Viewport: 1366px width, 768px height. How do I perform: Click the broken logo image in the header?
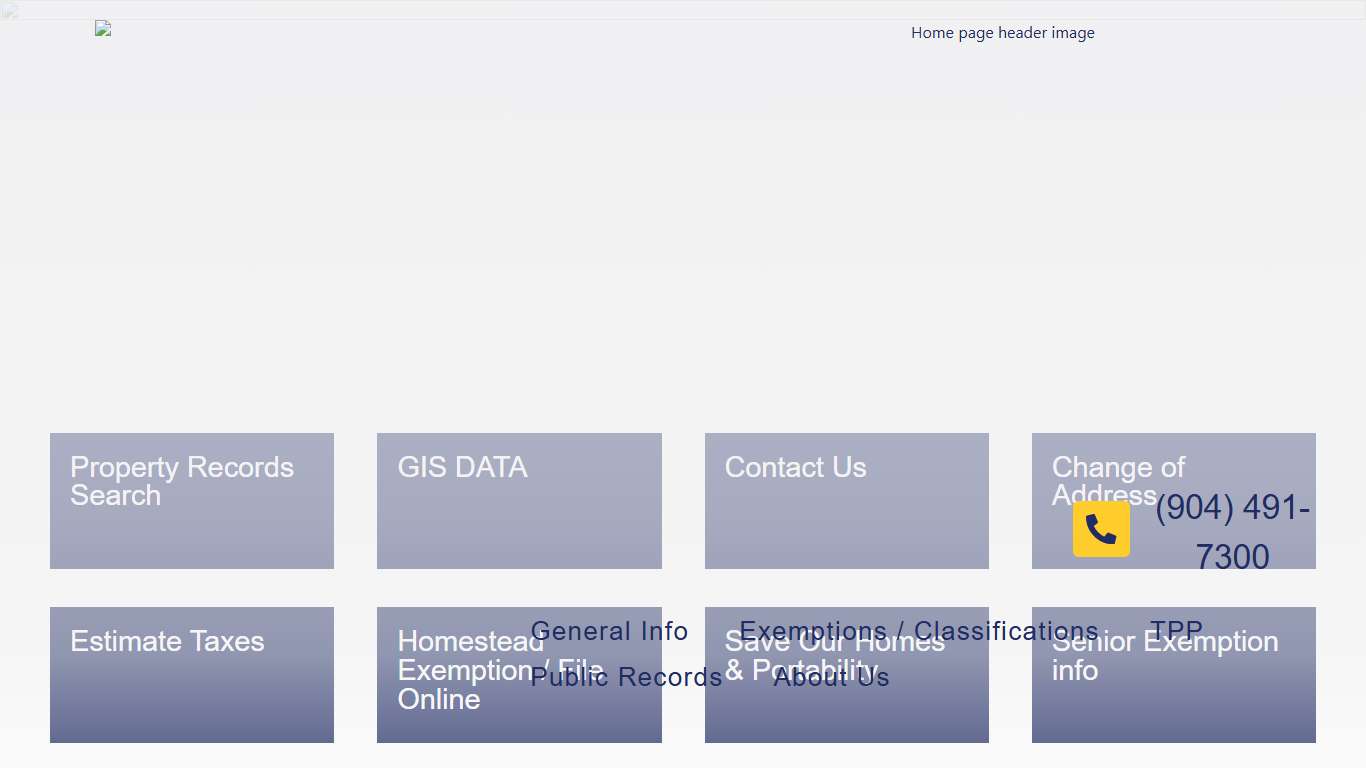[x=103, y=29]
